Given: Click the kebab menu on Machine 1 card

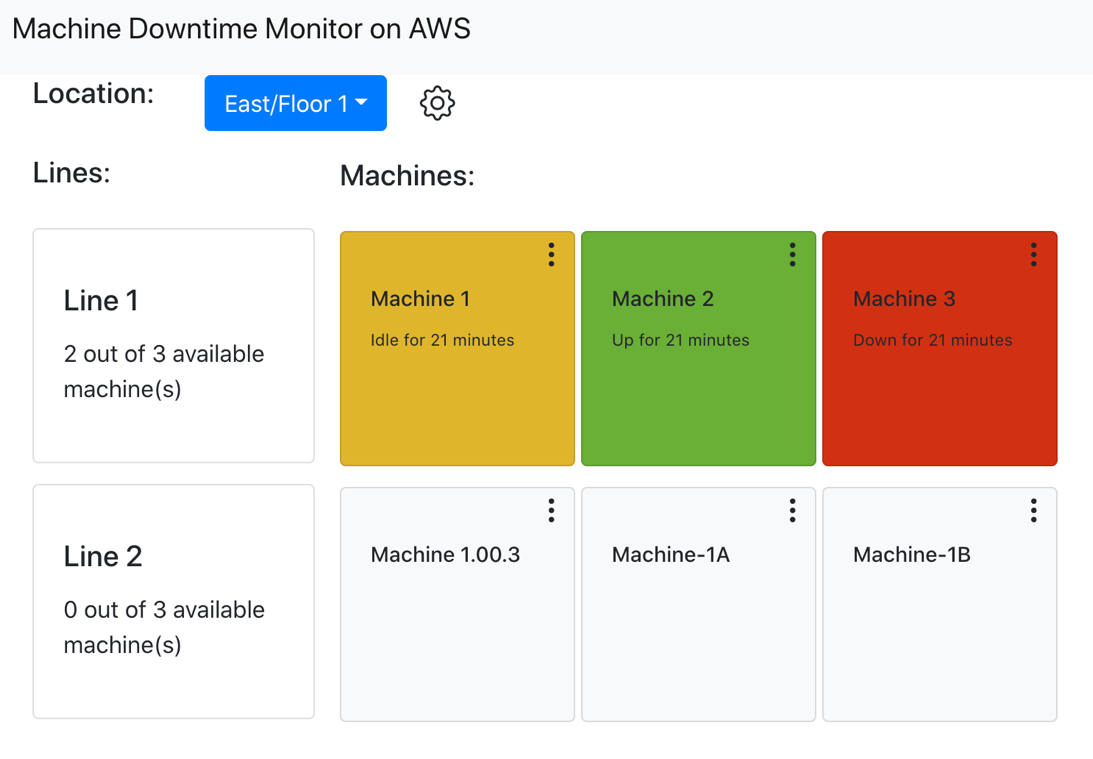Looking at the screenshot, I should click(551, 255).
